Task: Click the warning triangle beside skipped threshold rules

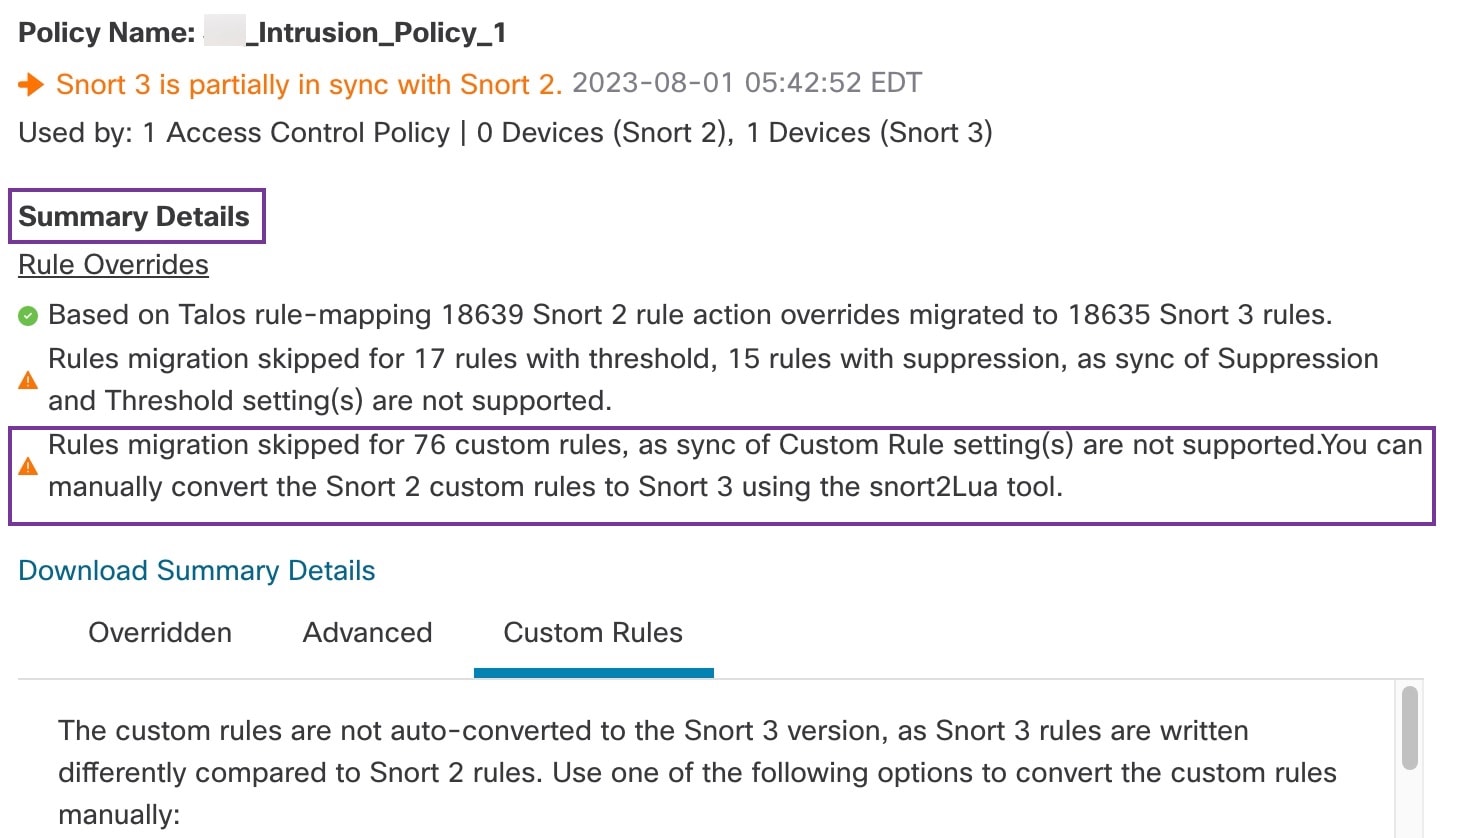Action: click(x=28, y=379)
